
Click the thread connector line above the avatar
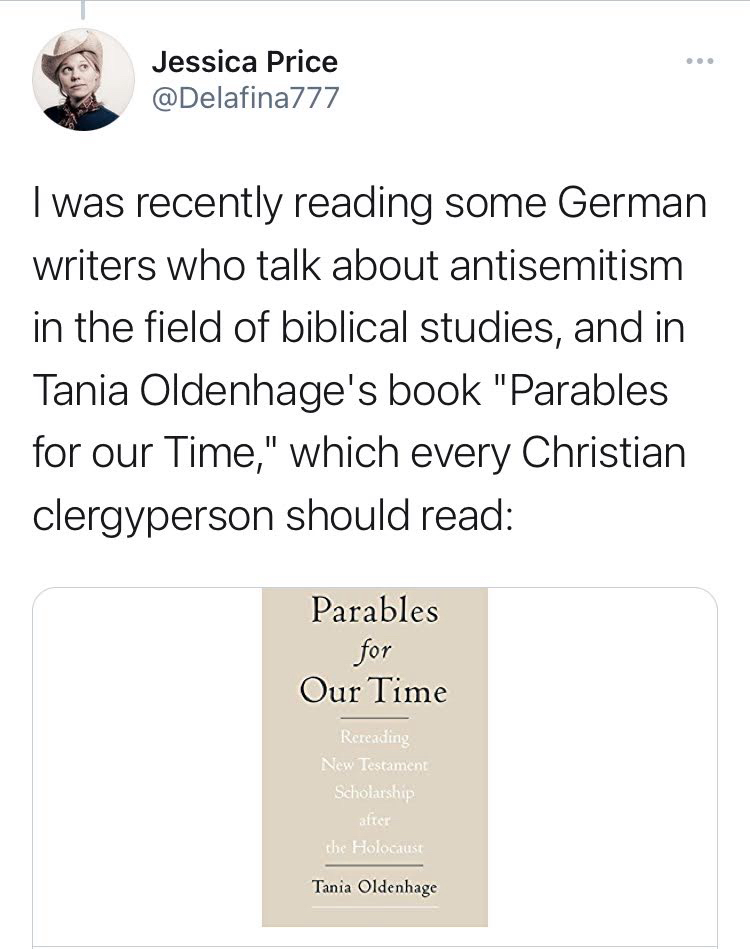click(x=82, y=10)
